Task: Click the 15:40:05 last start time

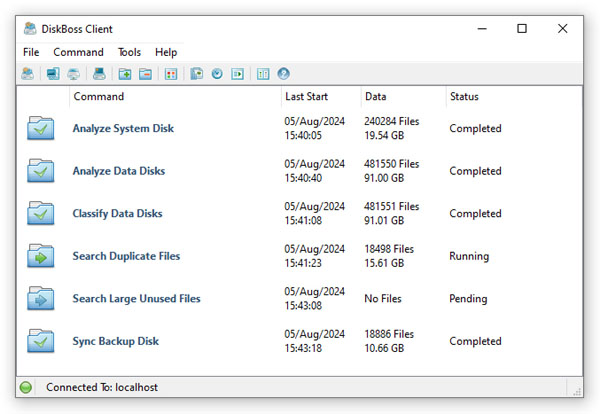Action: click(303, 135)
